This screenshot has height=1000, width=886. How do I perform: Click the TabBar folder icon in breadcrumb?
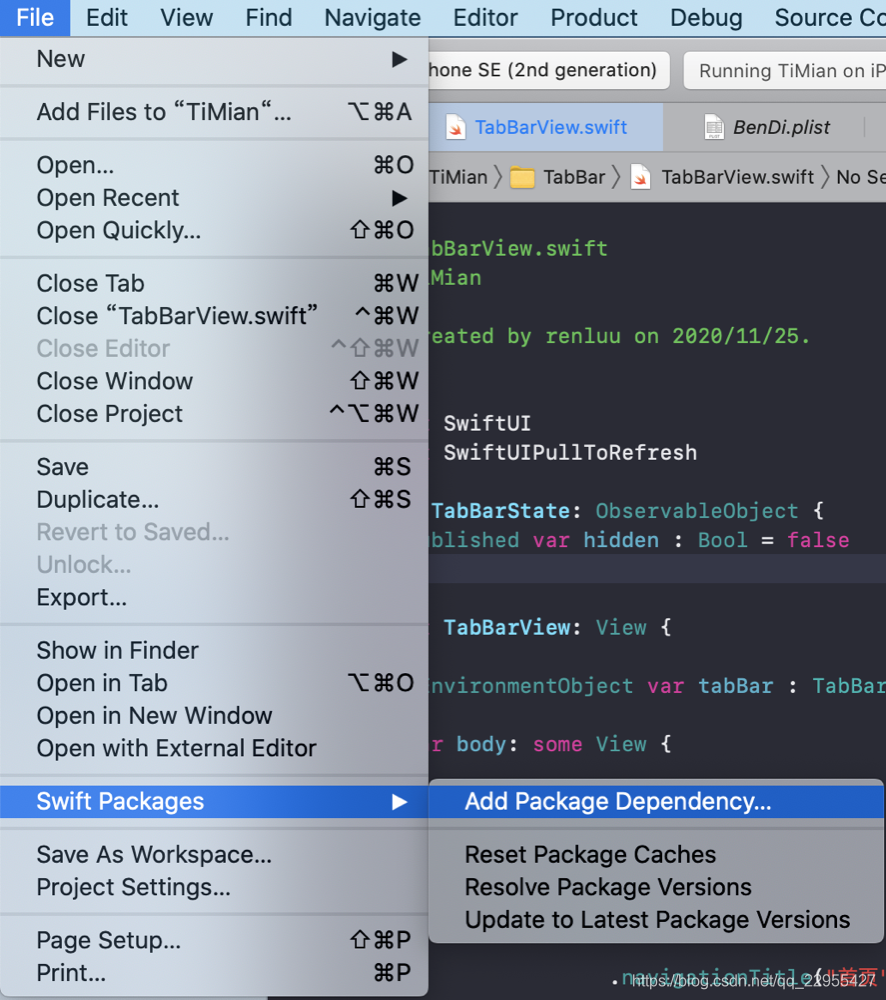pos(522,177)
